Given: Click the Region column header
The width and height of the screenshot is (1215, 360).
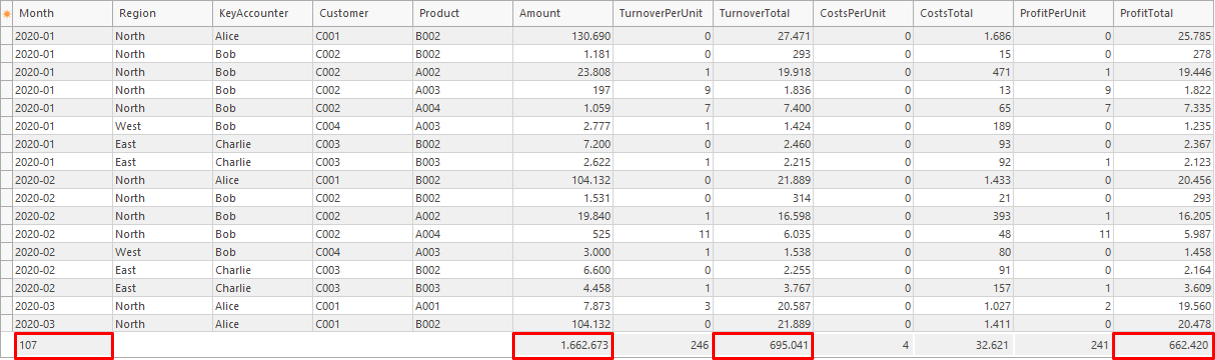Looking at the screenshot, I should click(x=162, y=14).
